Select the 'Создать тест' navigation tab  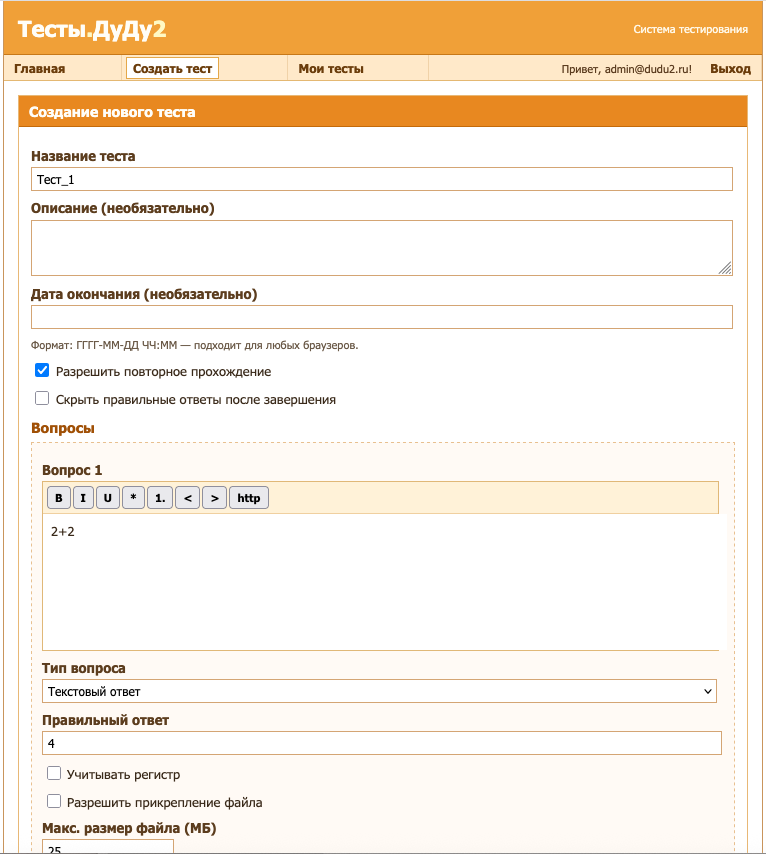172,69
